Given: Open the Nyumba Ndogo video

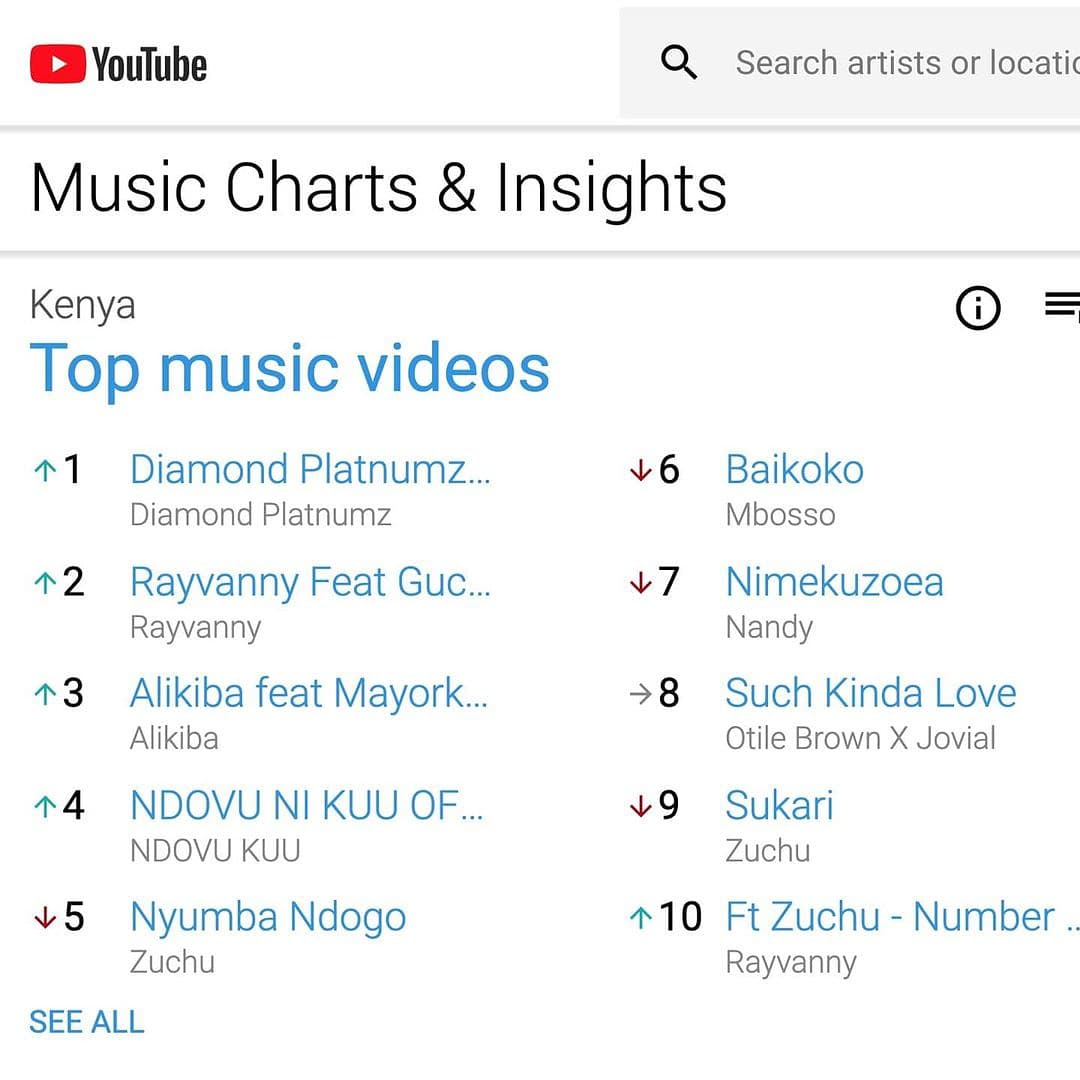Looking at the screenshot, I should tap(268, 918).
